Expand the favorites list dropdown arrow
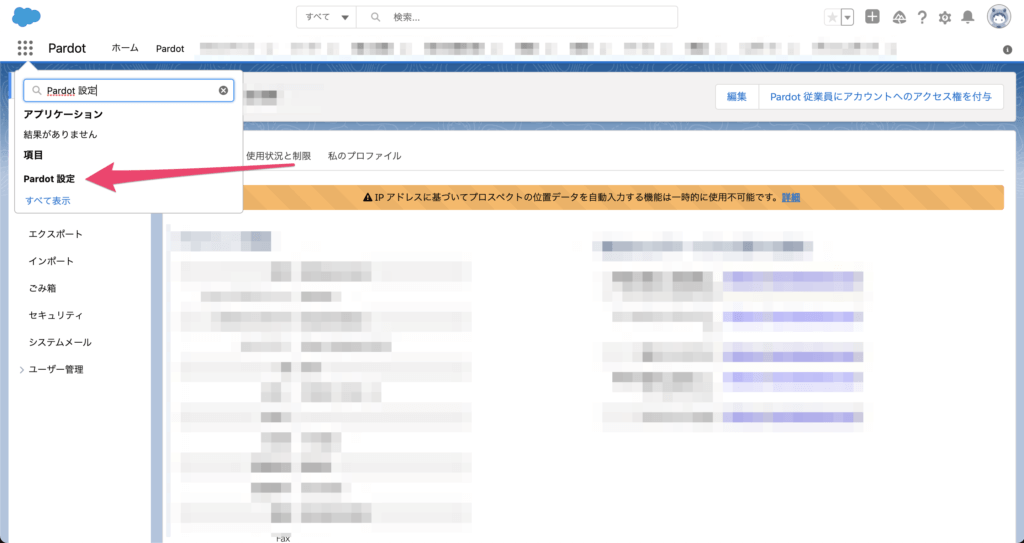This screenshot has height=543, width=1024. (x=848, y=18)
